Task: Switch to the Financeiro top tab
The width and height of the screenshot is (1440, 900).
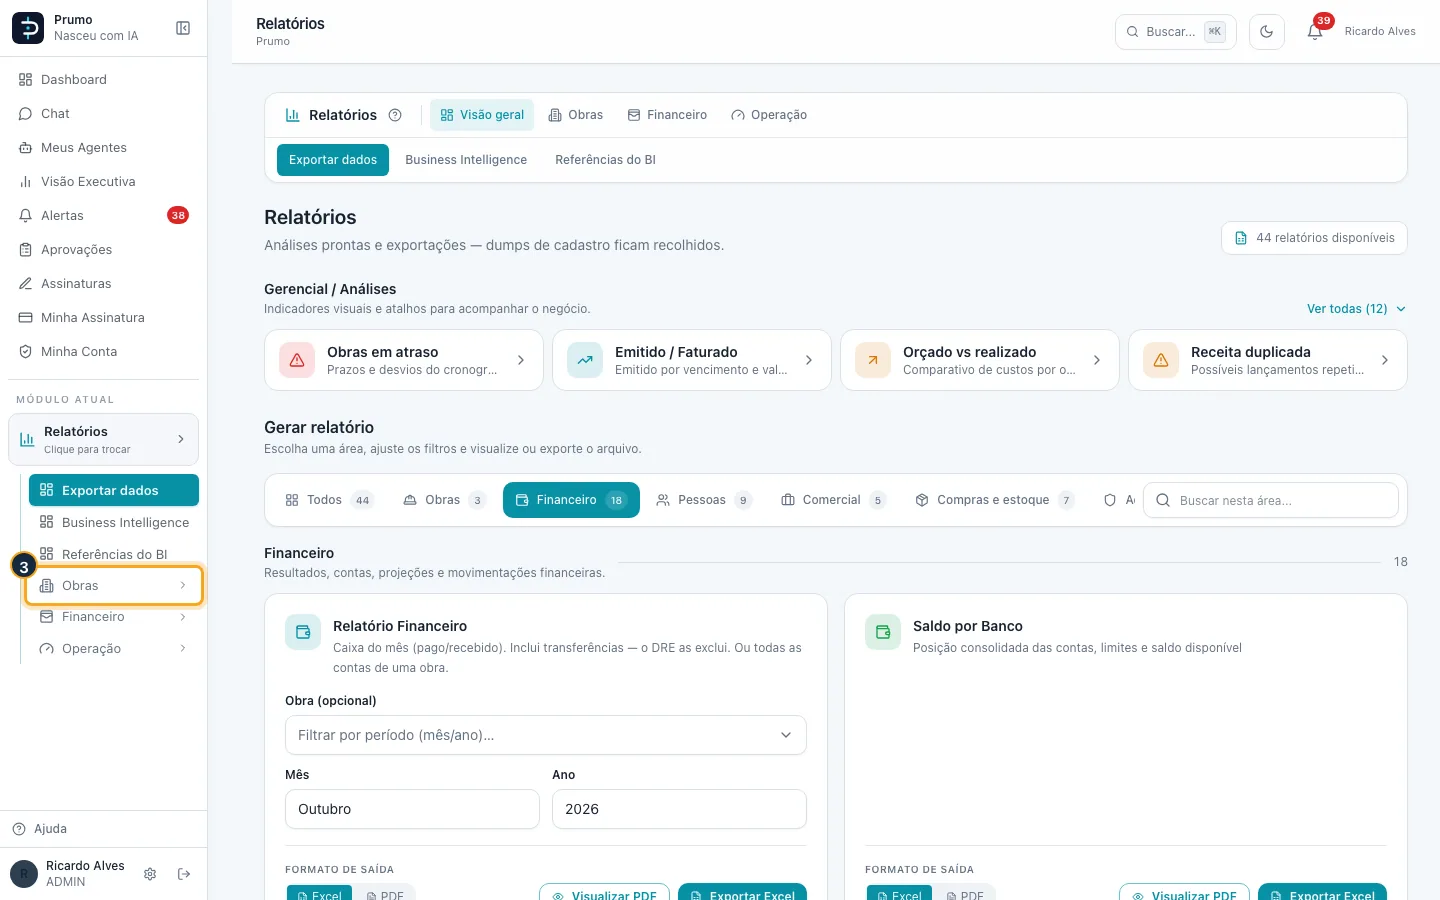Action: tap(667, 115)
